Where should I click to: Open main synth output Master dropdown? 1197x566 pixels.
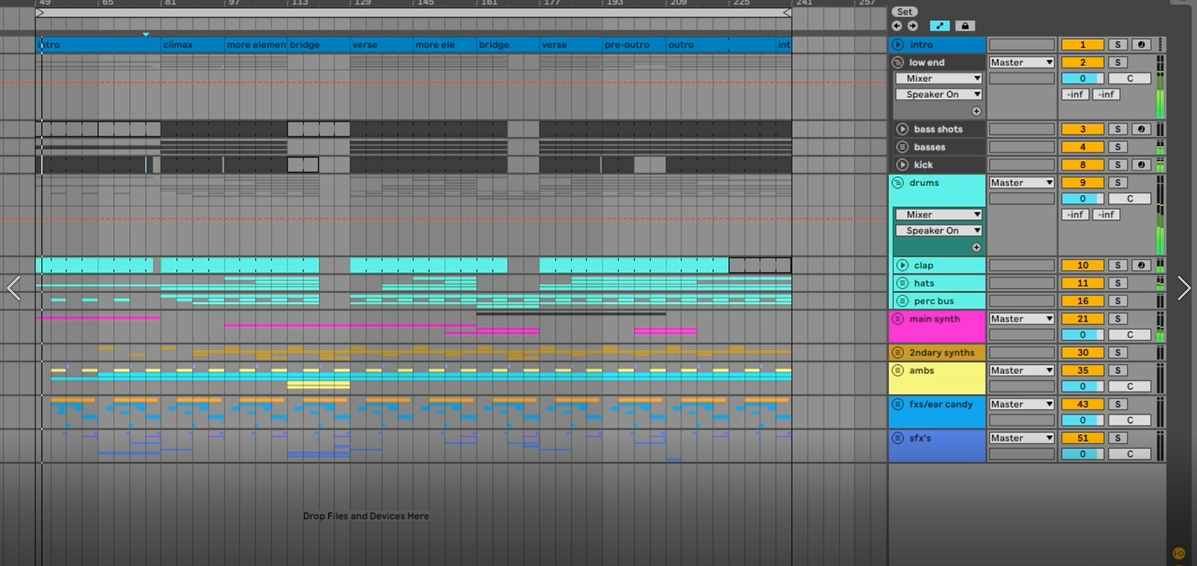point(1021,319)
